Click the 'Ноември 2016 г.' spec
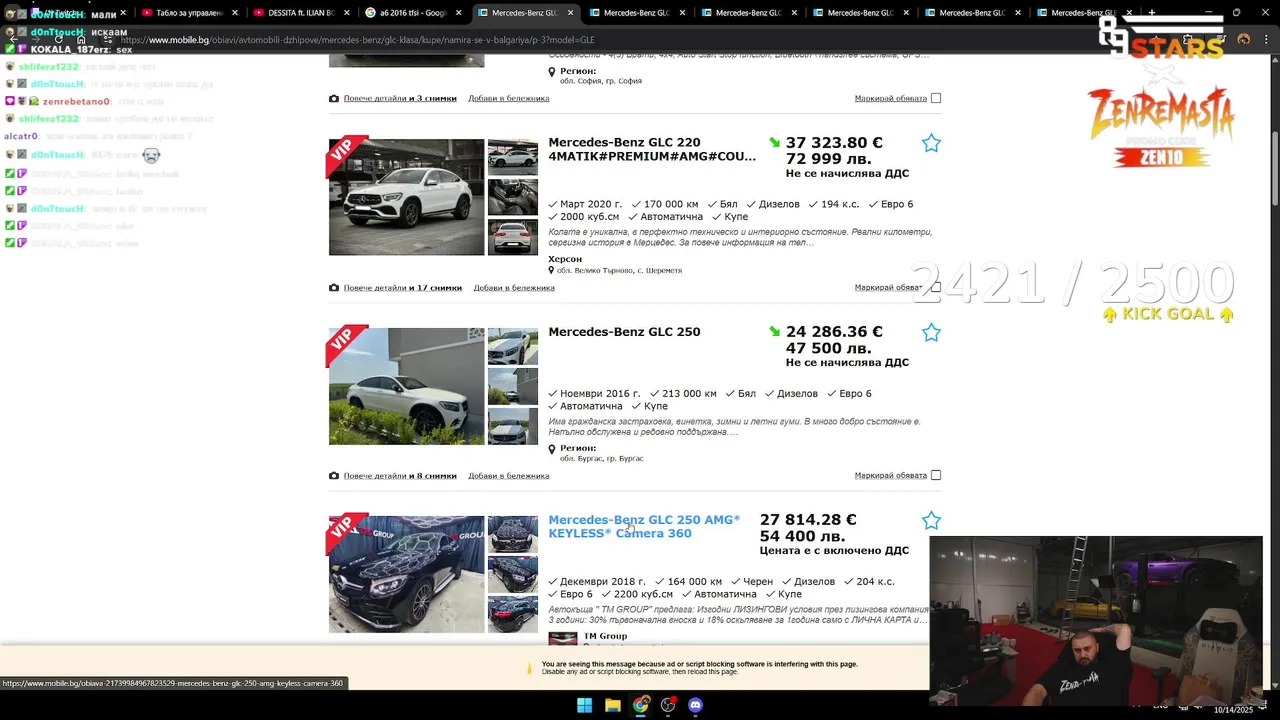Viewport: 1280px width, 720px height. (600, 394)
